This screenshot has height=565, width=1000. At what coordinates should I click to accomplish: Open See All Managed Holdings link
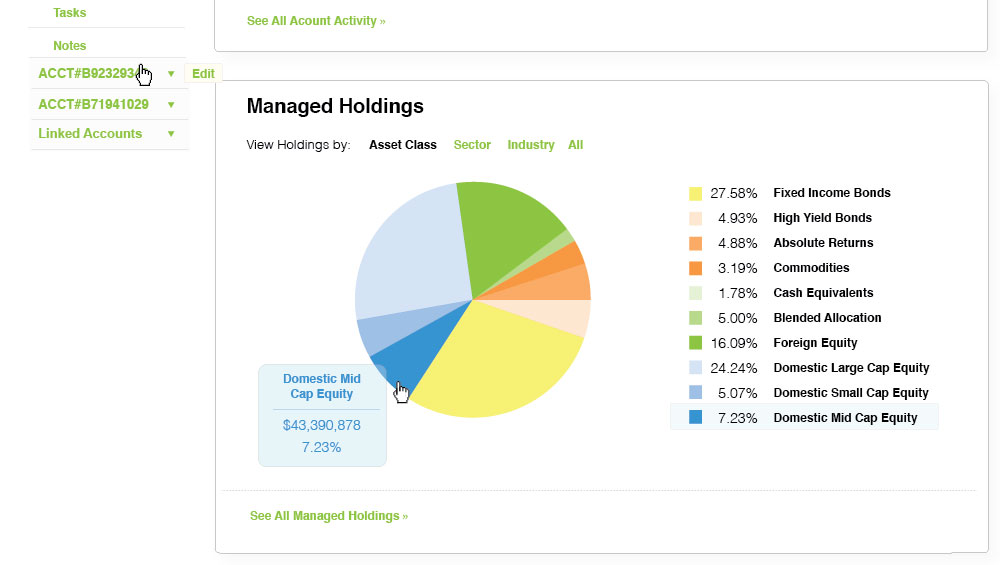coord(328,516)
